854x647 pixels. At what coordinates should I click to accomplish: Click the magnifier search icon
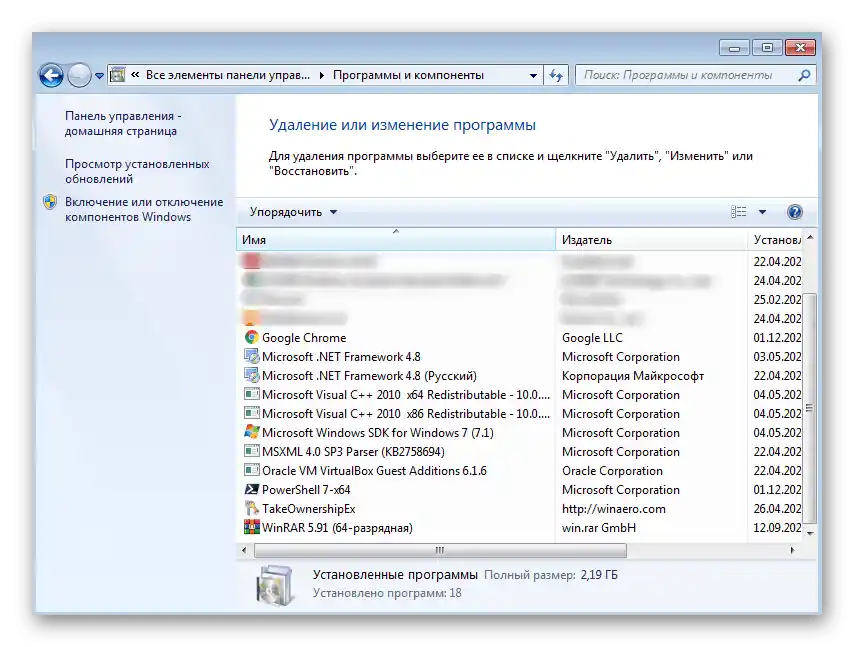pyautogui.click(x=804, y=75)
